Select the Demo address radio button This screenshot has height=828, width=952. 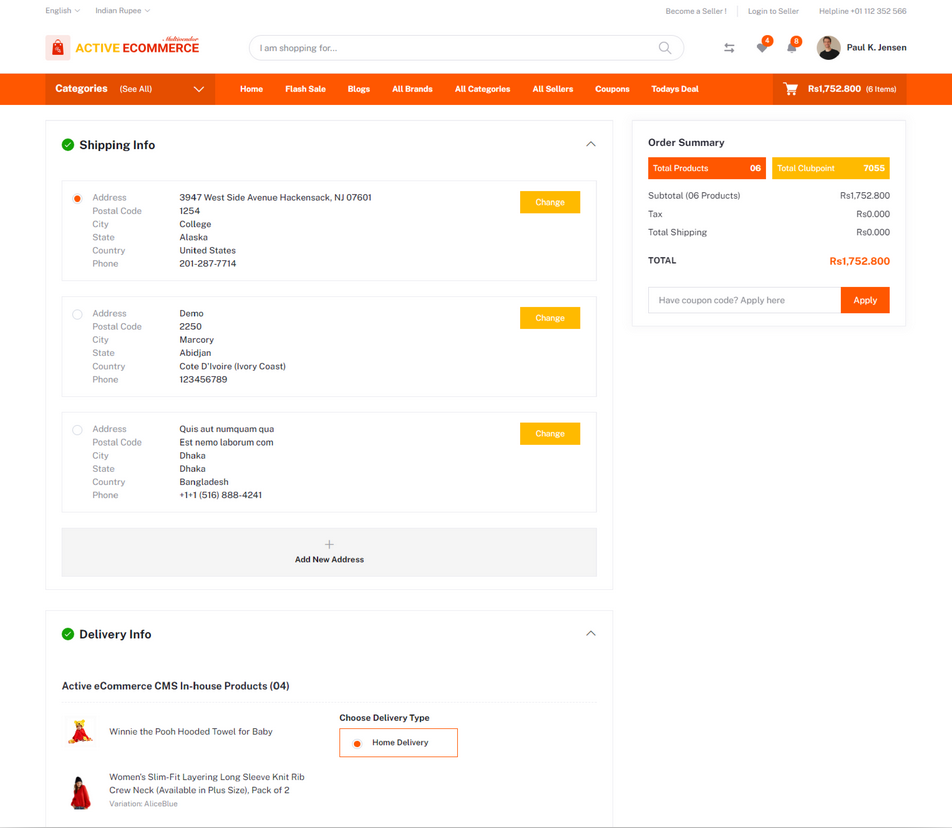tap(77, 314)
